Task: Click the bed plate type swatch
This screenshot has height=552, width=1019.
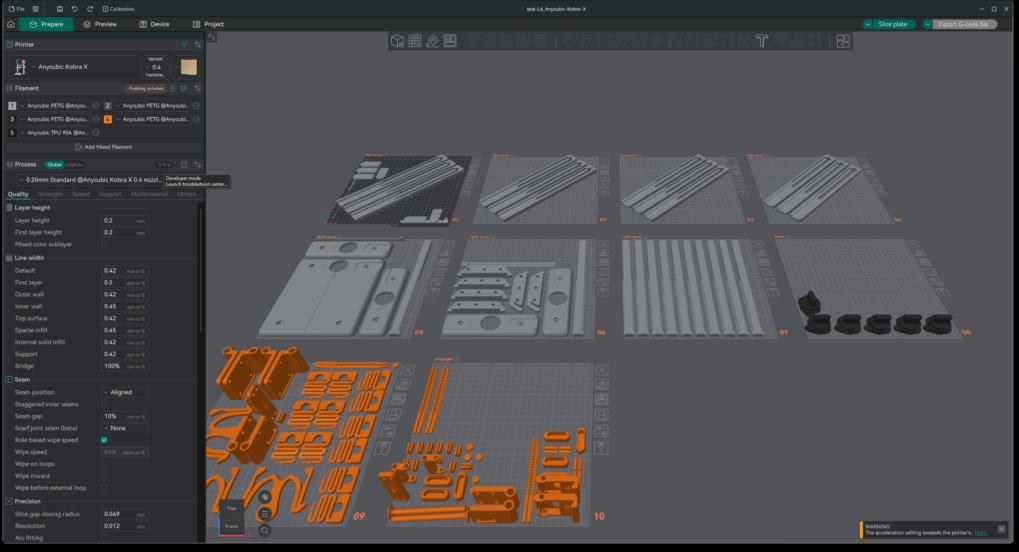Action: pyautogui.click(x=188, y=67)
